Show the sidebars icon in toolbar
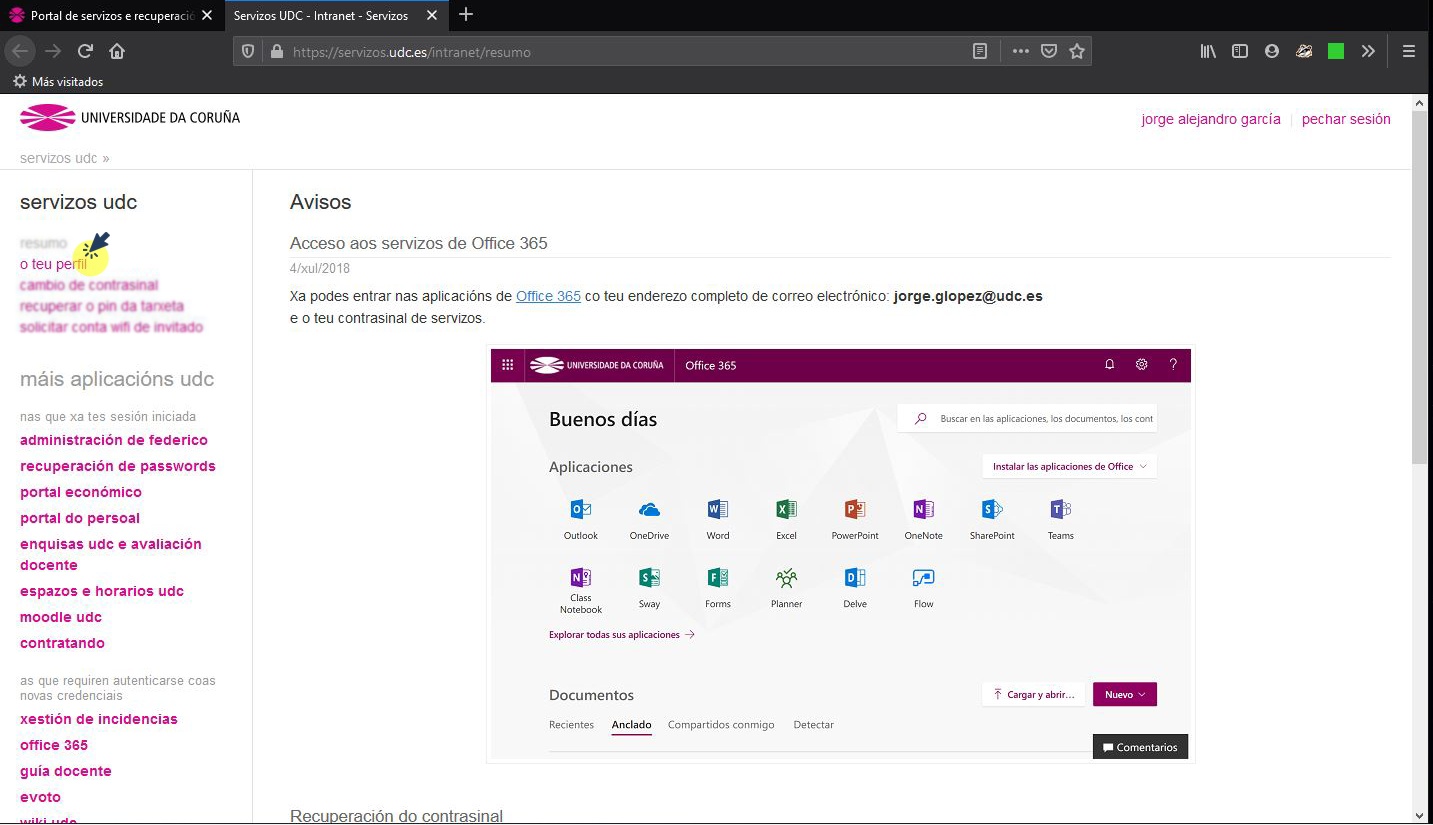The image size is (1433, 825). (1240, 51)
